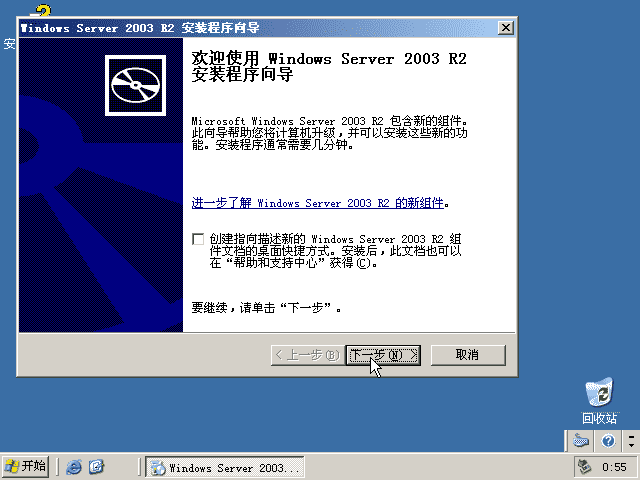Close the setup wizard window
This screenshot has height=480, width=640.
(x=508, y=28)
